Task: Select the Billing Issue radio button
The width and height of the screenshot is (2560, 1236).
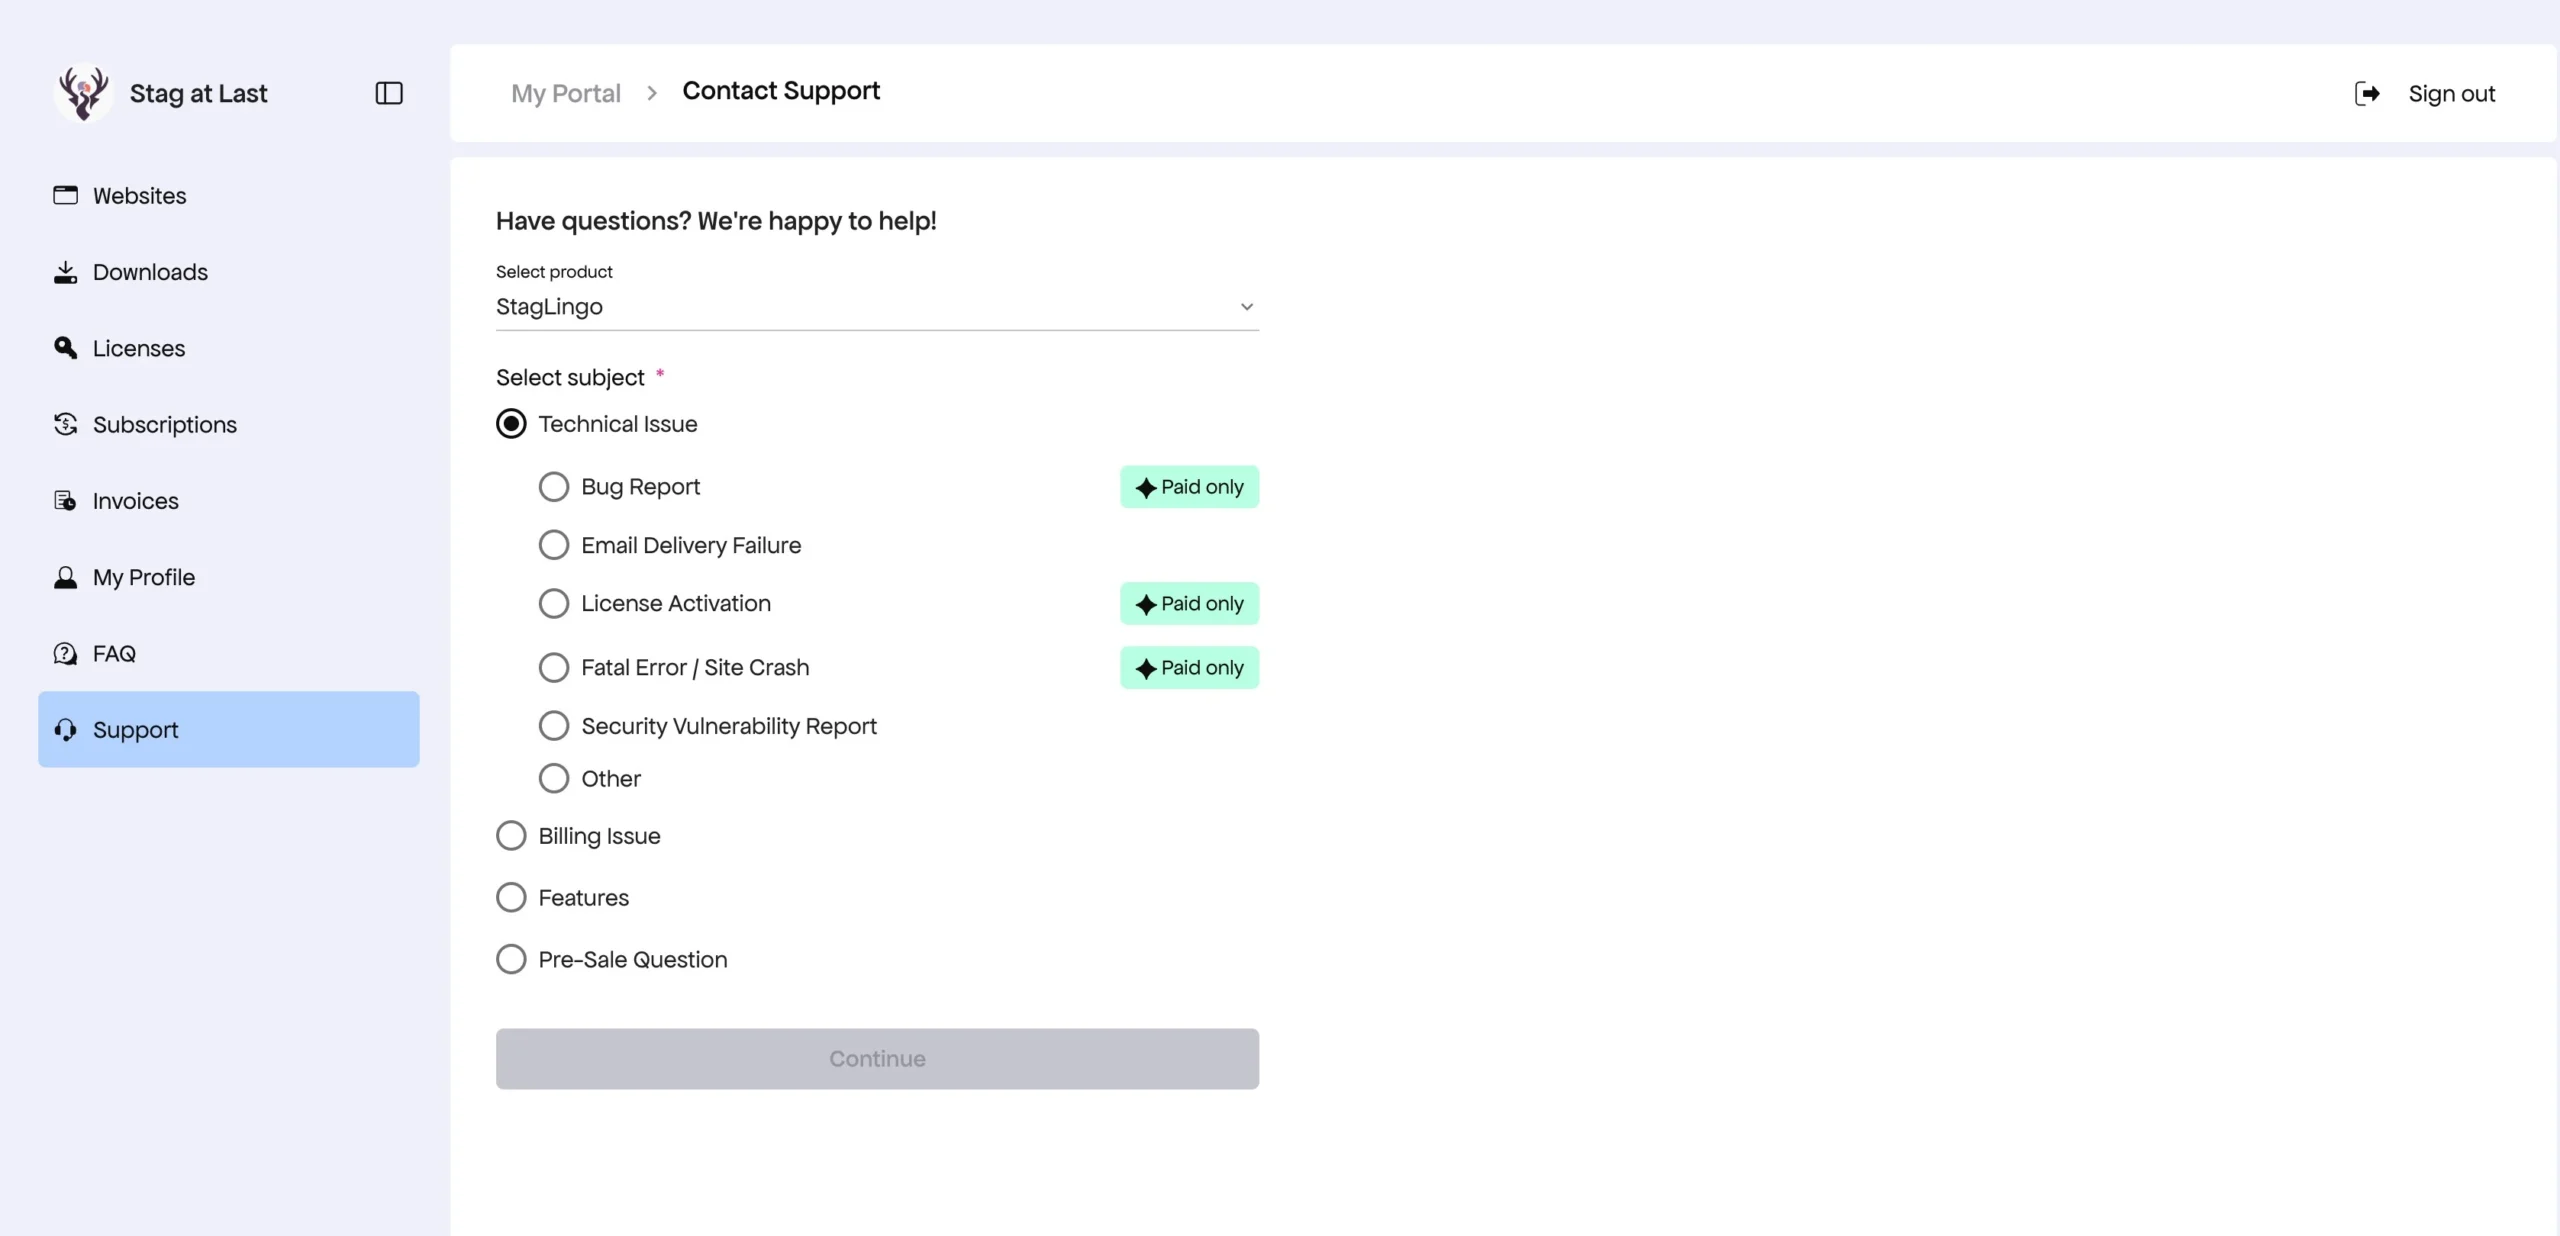Action: click(511, 835)
